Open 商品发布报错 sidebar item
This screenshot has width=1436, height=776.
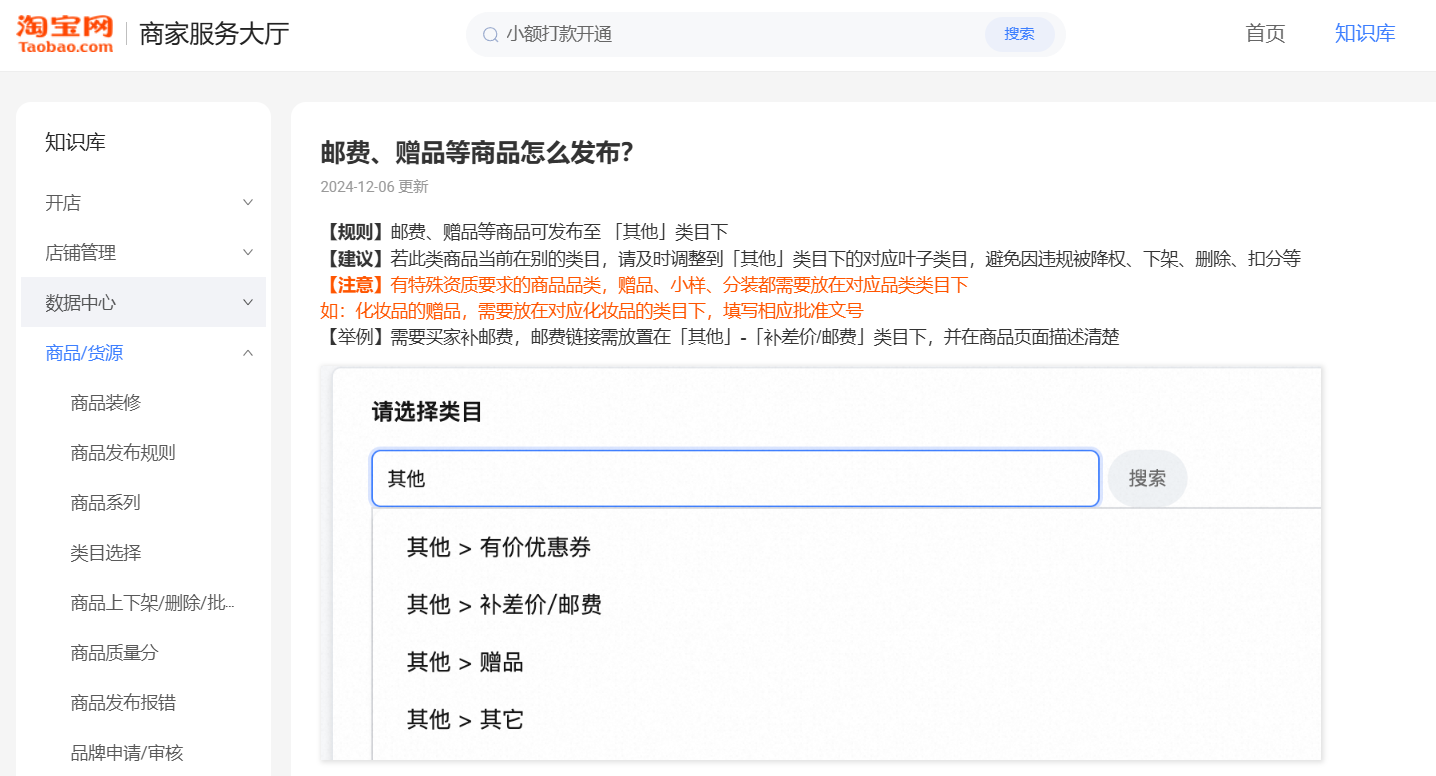[x=123, y=703]
